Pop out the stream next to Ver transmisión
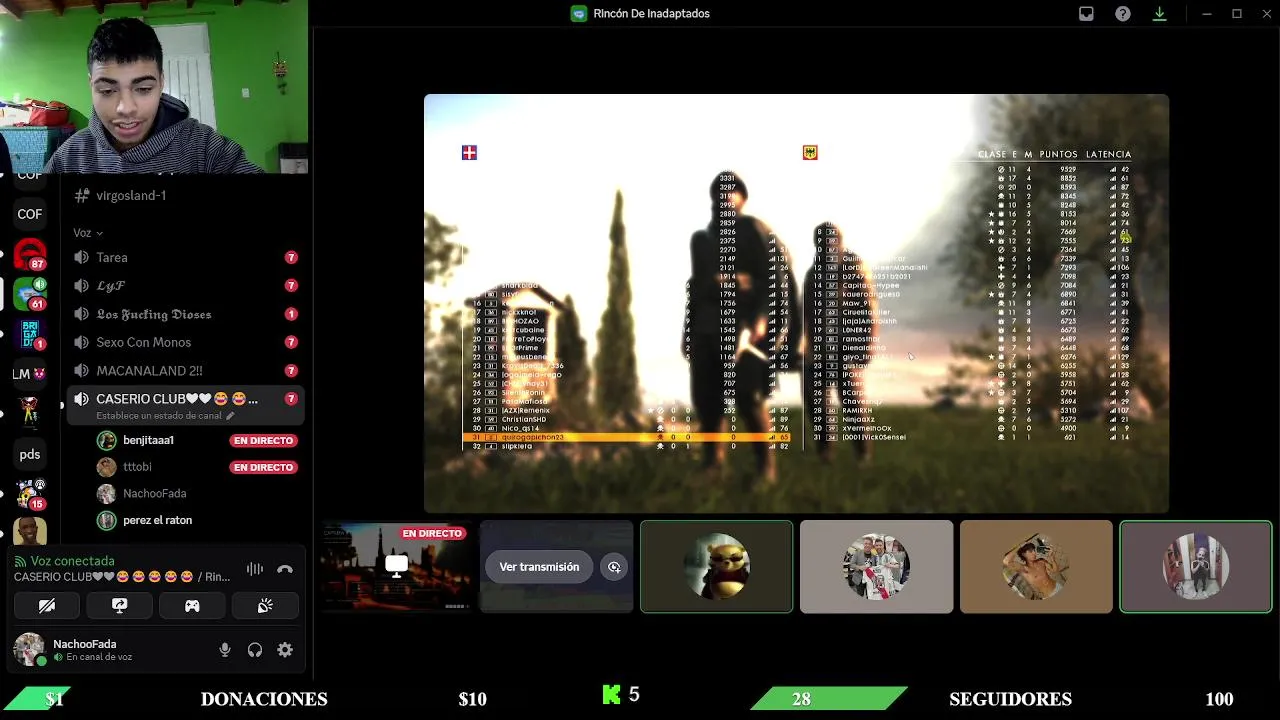The image size is (1280, 720). (x=614, y=567)
